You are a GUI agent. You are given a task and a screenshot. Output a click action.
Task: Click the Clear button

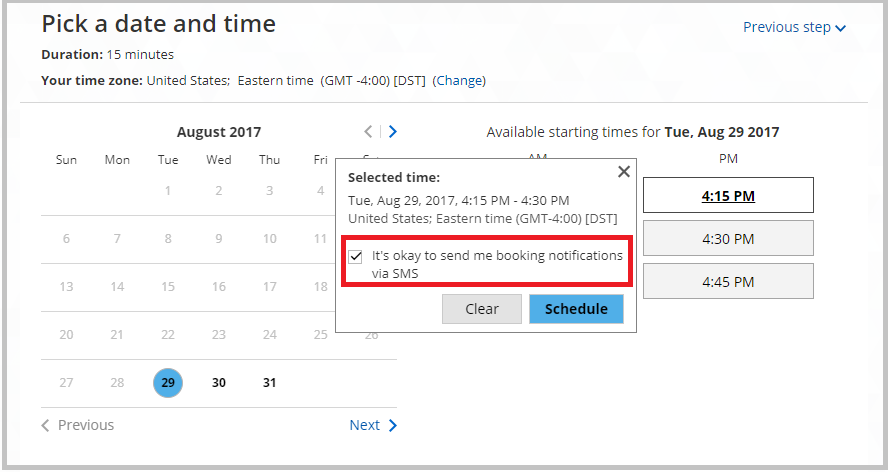point(482,309)
